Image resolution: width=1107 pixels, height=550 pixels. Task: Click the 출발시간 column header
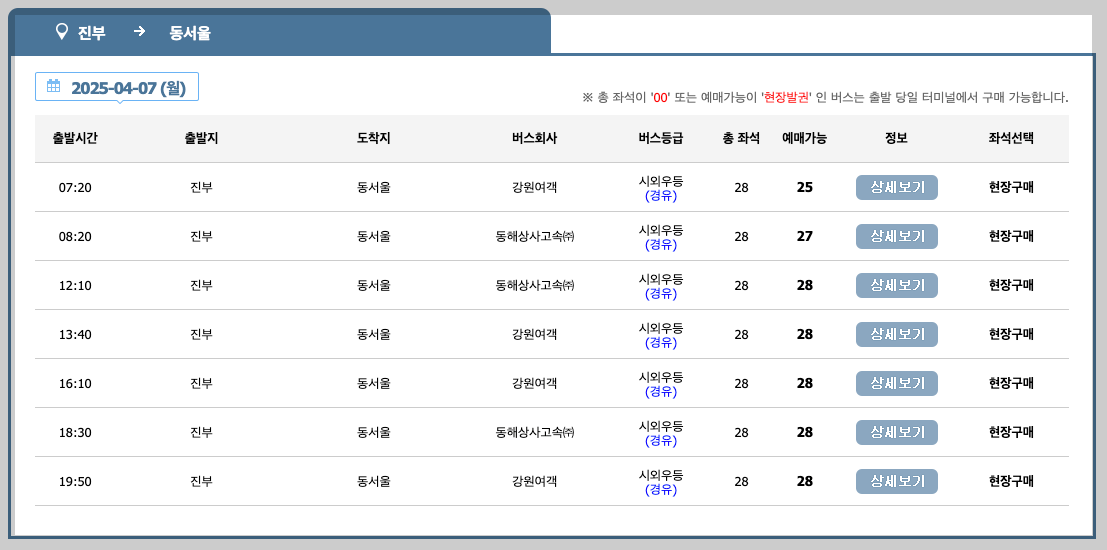75,138
